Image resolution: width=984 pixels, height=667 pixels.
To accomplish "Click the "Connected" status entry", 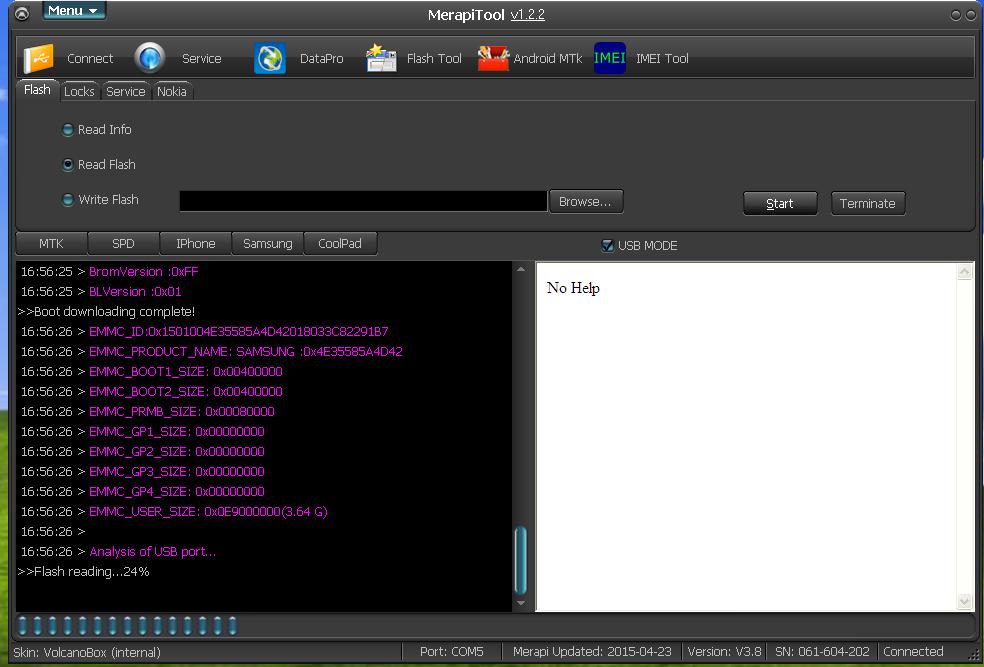I will click(913, 652).
